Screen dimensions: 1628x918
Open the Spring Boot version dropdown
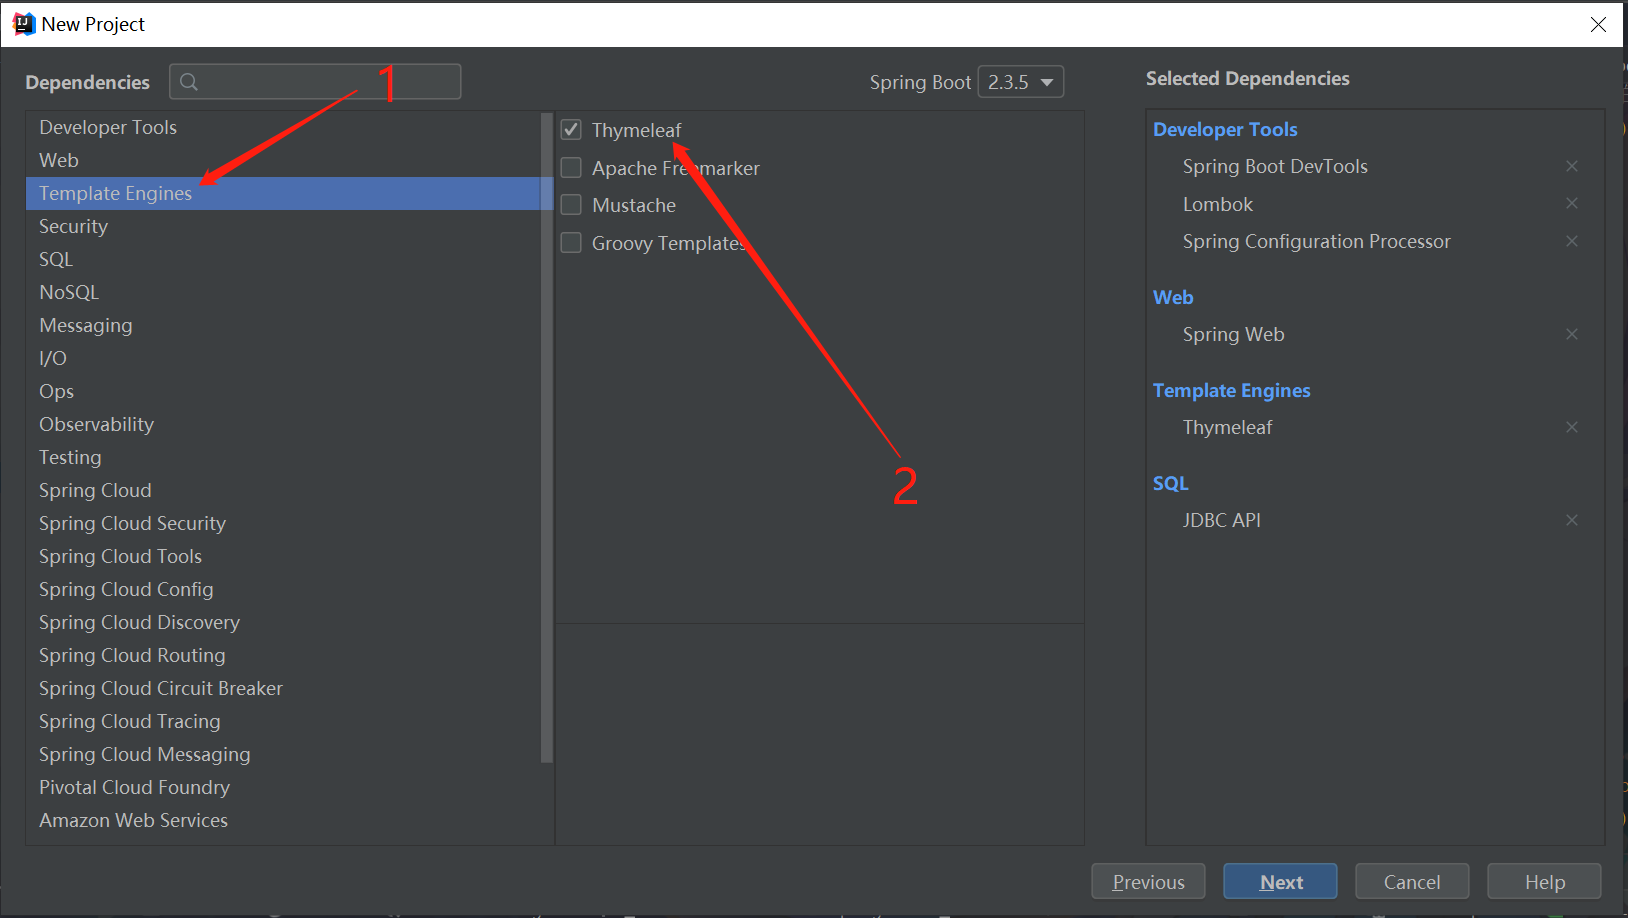tap(1020, 82)
